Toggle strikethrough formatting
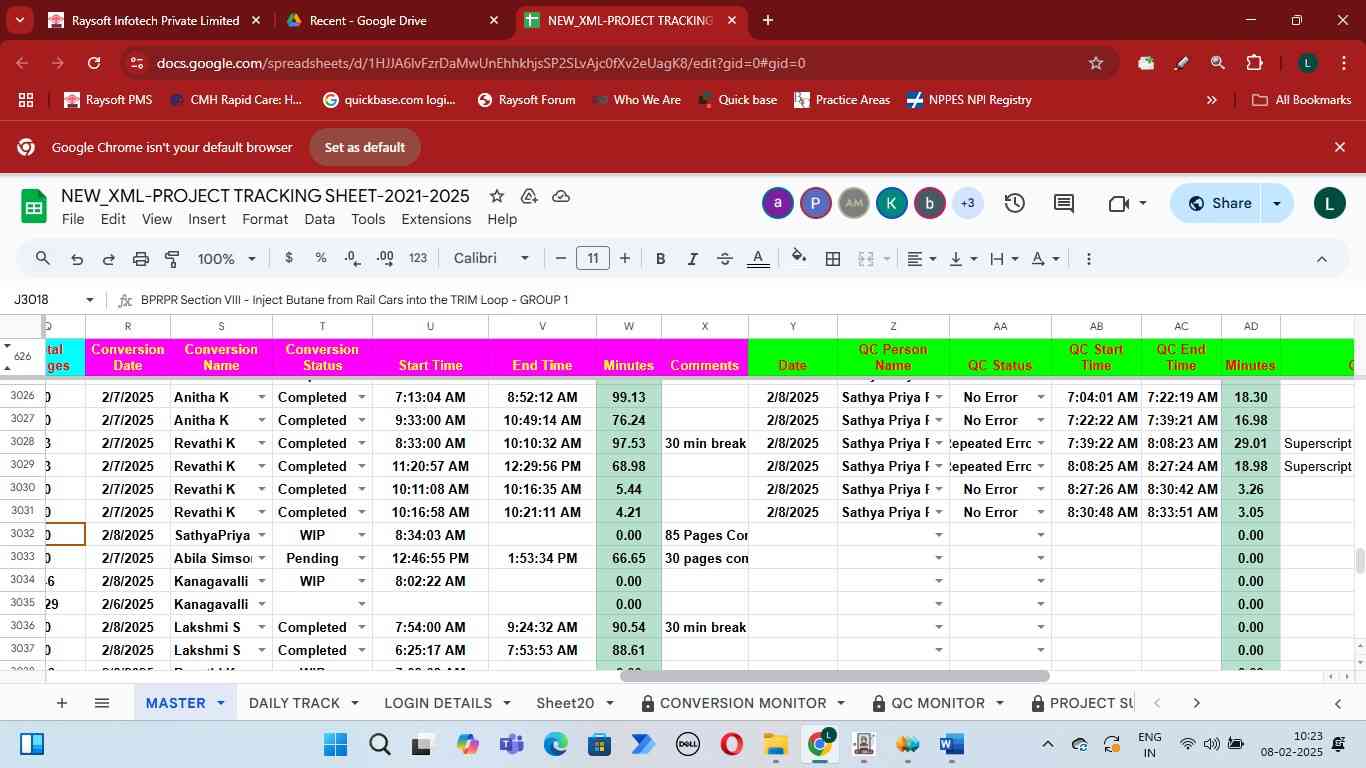This screenshot has width=1366, height=768. (725, 259)
